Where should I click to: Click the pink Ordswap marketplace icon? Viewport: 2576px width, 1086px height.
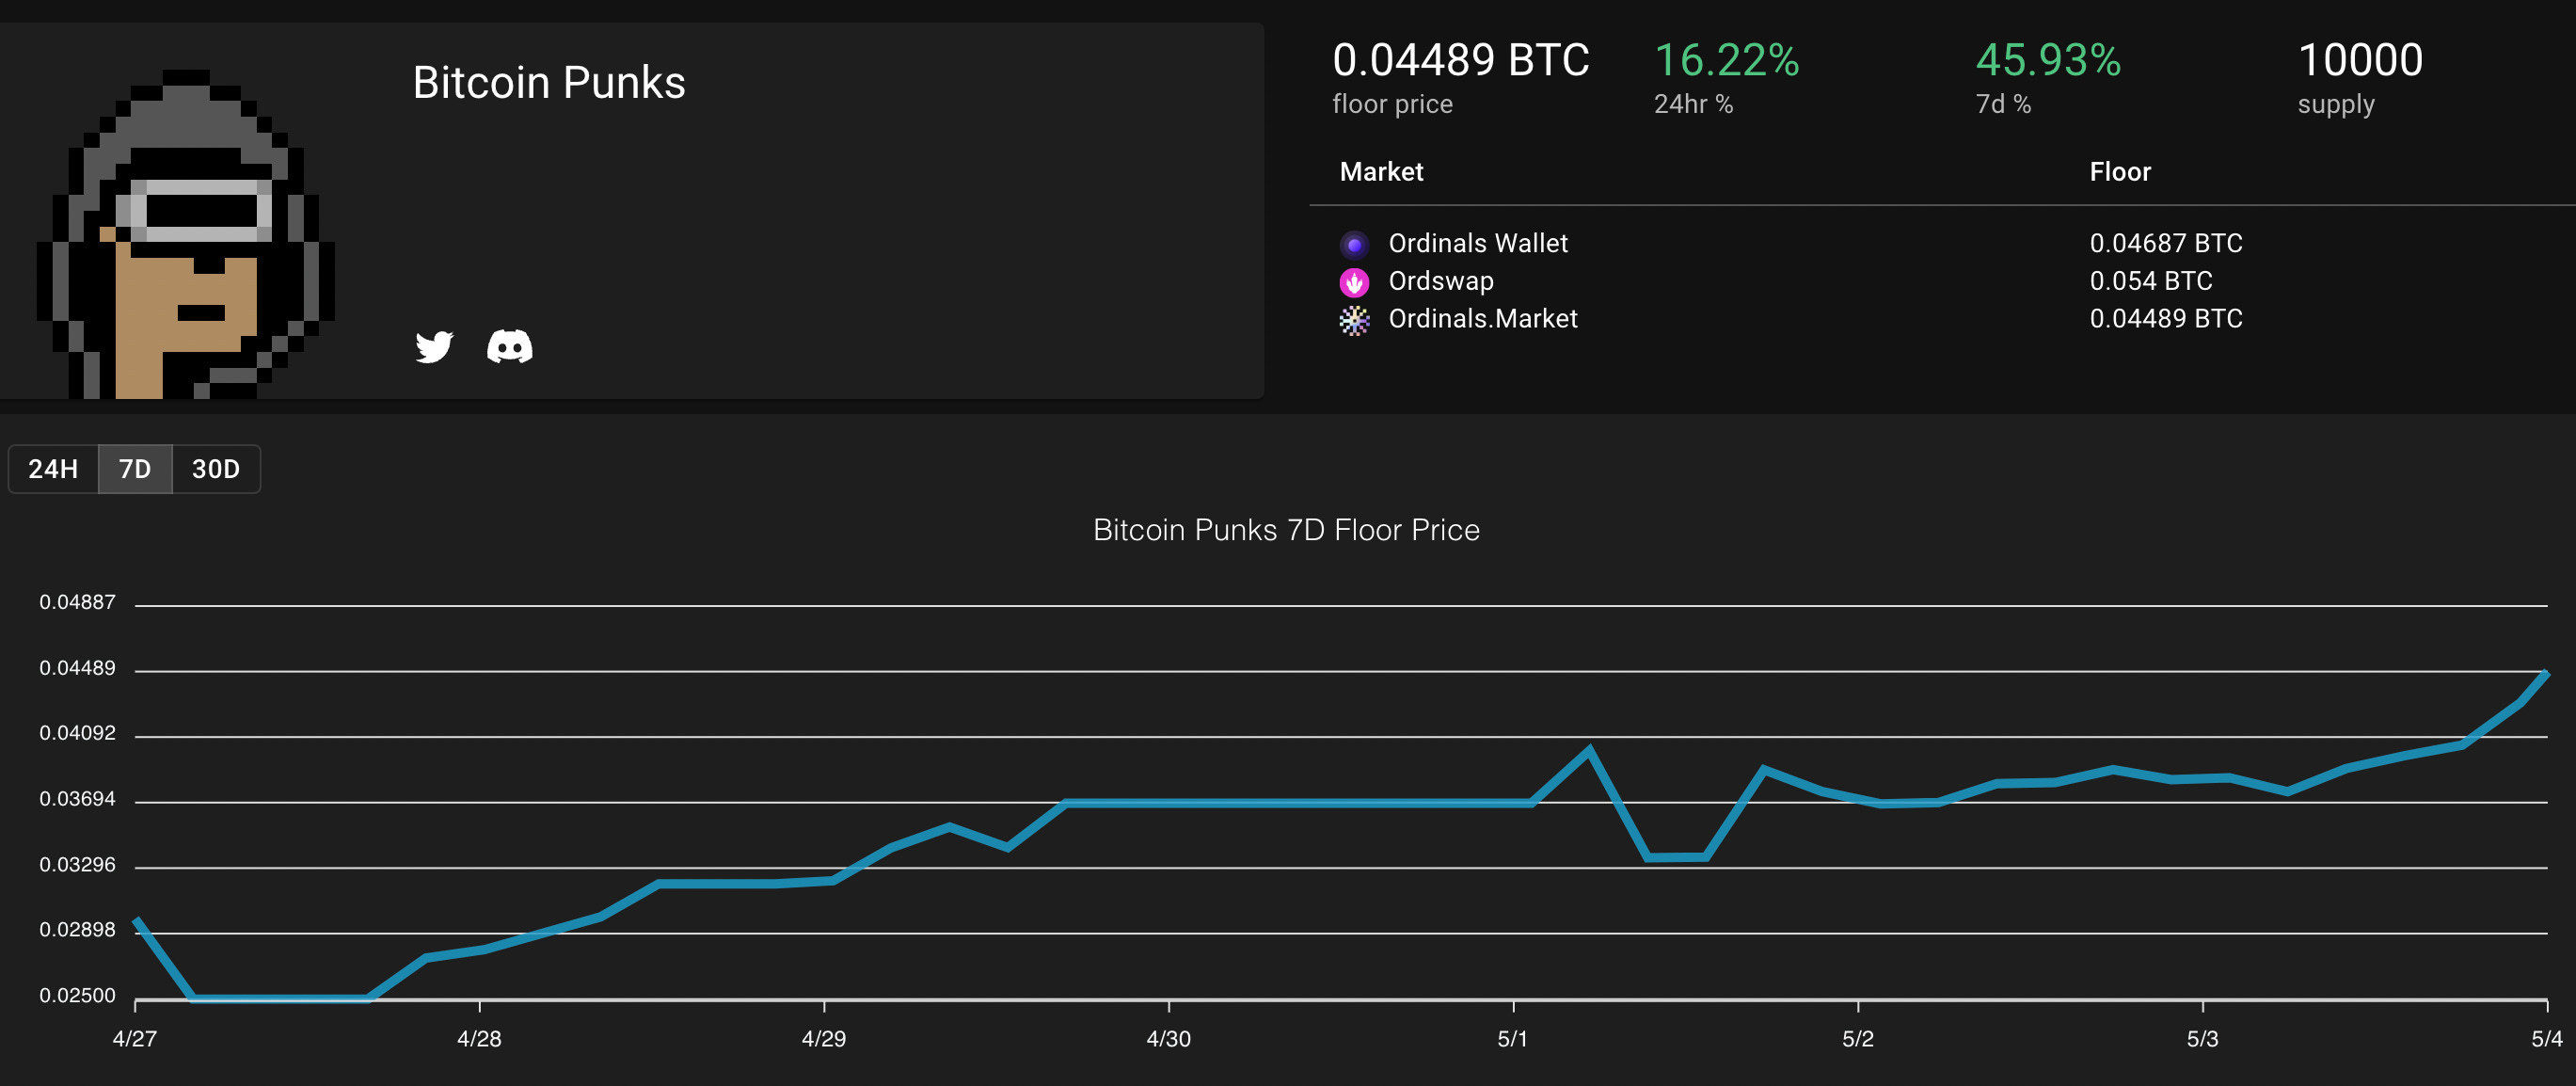1356,281
